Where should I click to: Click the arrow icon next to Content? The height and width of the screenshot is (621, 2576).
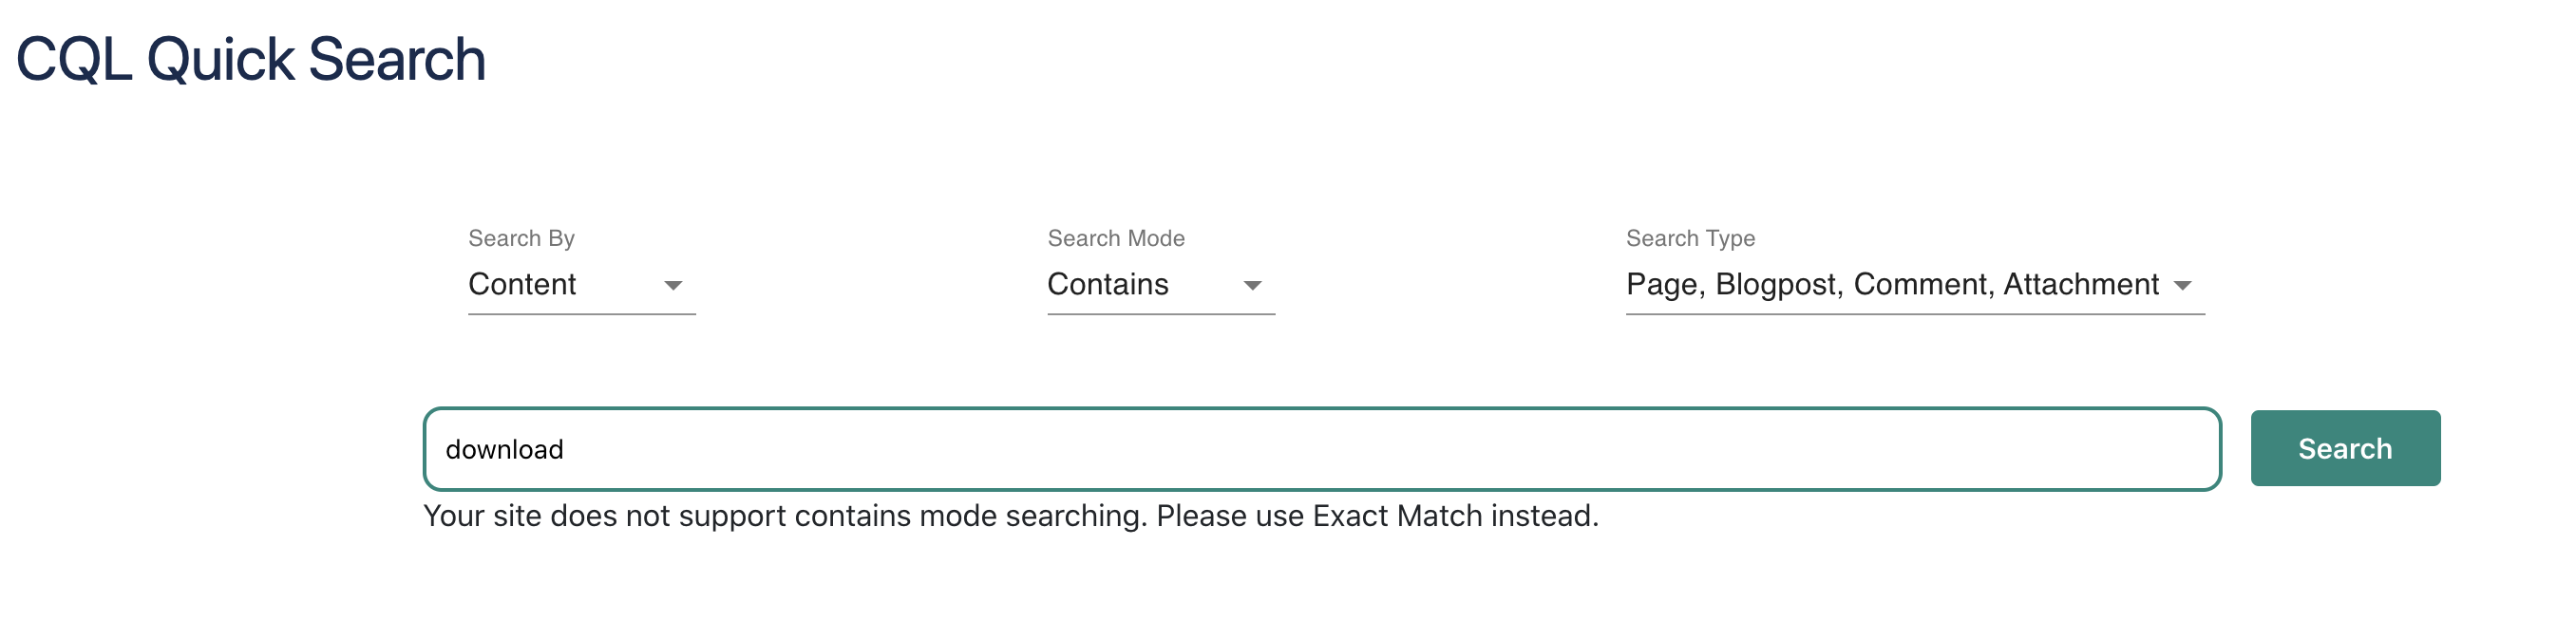click(x=673, y=286)
